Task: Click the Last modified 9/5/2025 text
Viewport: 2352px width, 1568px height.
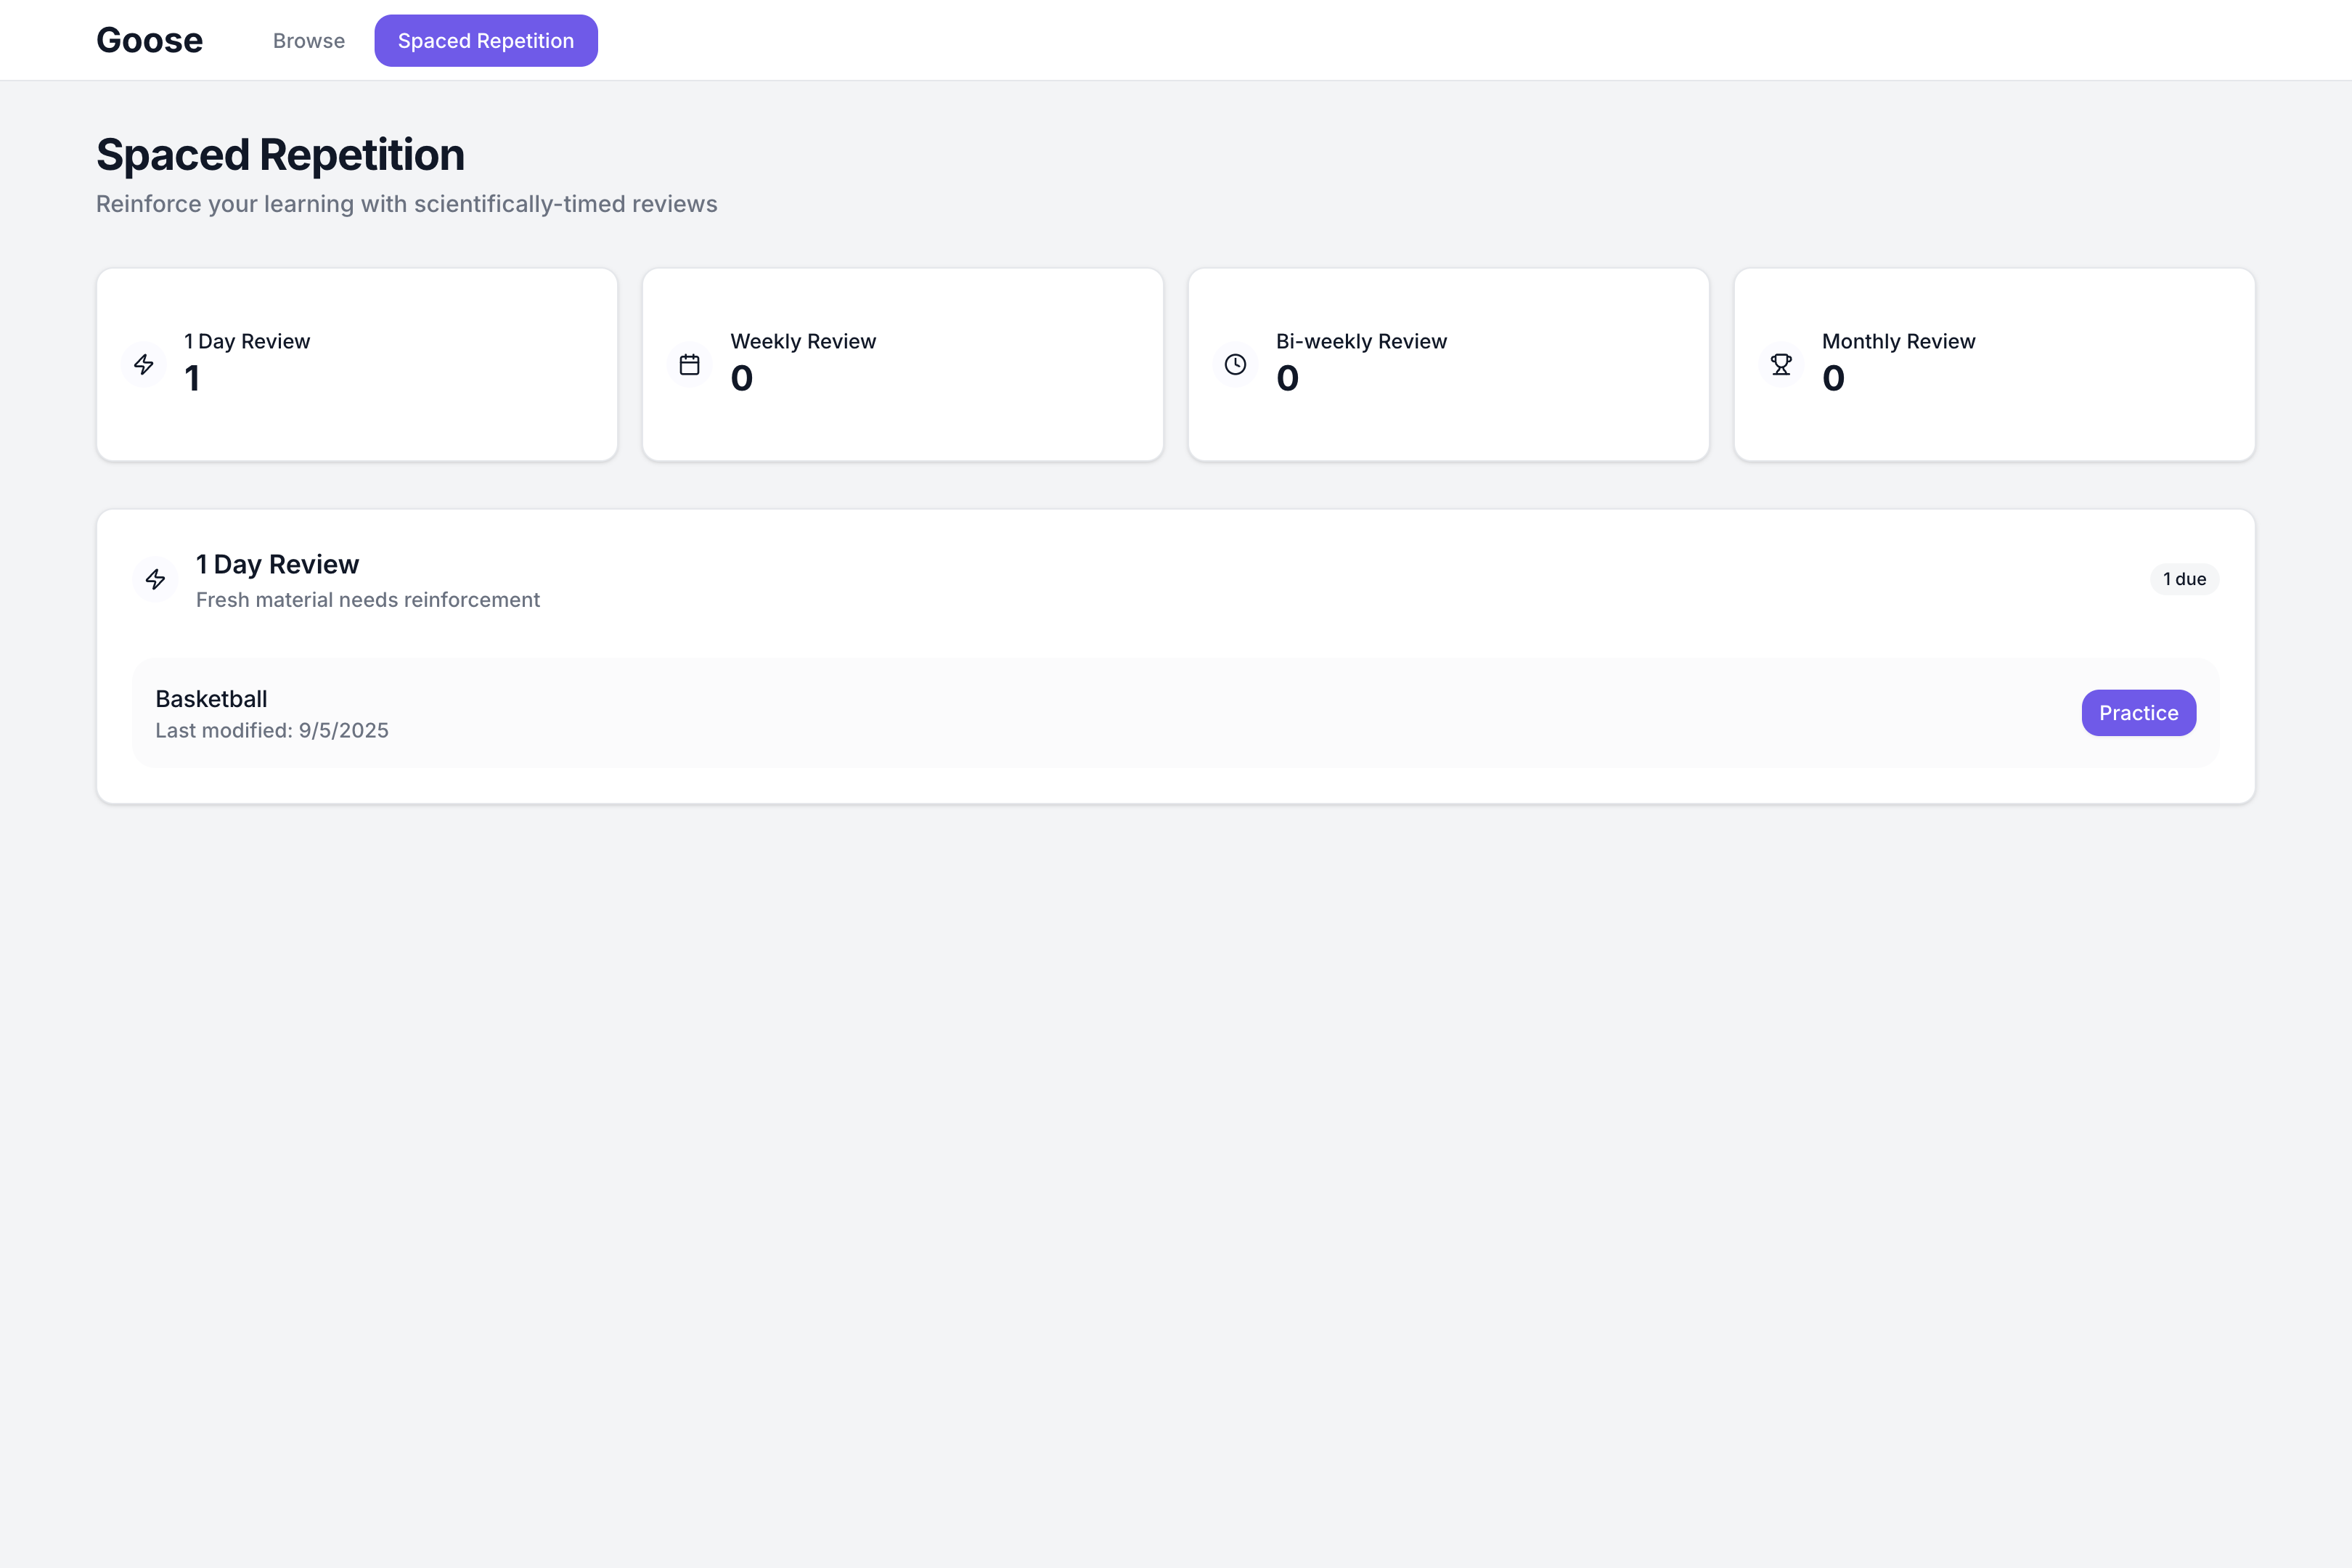Action: [x=272, y=731]
